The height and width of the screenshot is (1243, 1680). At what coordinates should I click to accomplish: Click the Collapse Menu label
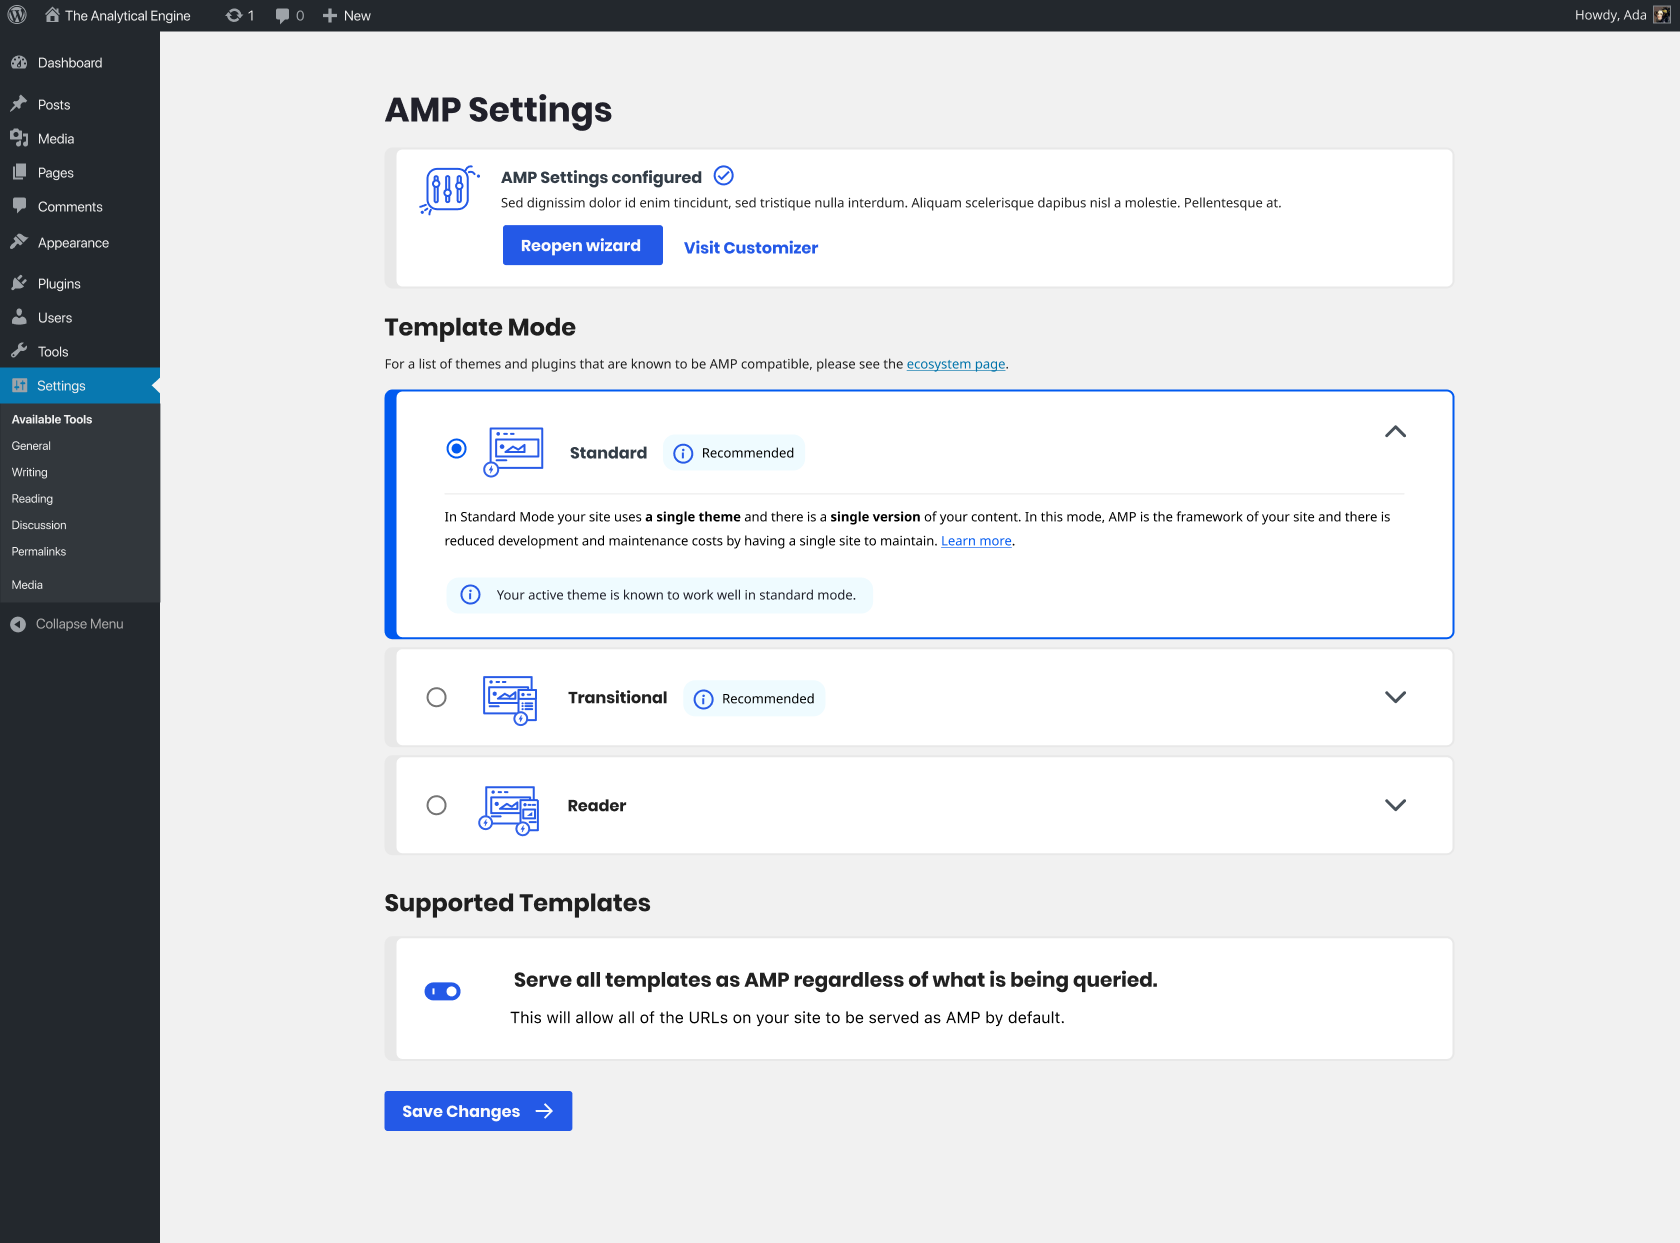point(80,624)
